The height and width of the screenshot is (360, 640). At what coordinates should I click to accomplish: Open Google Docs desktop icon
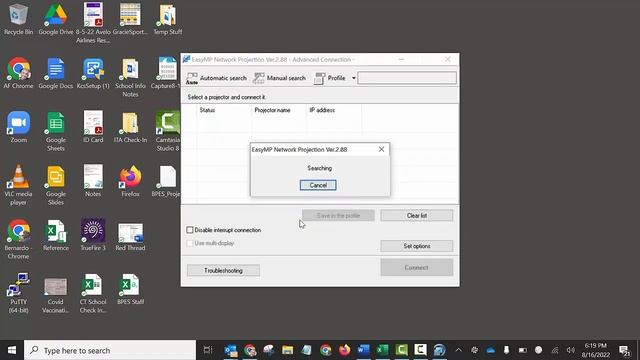point(56,73)
